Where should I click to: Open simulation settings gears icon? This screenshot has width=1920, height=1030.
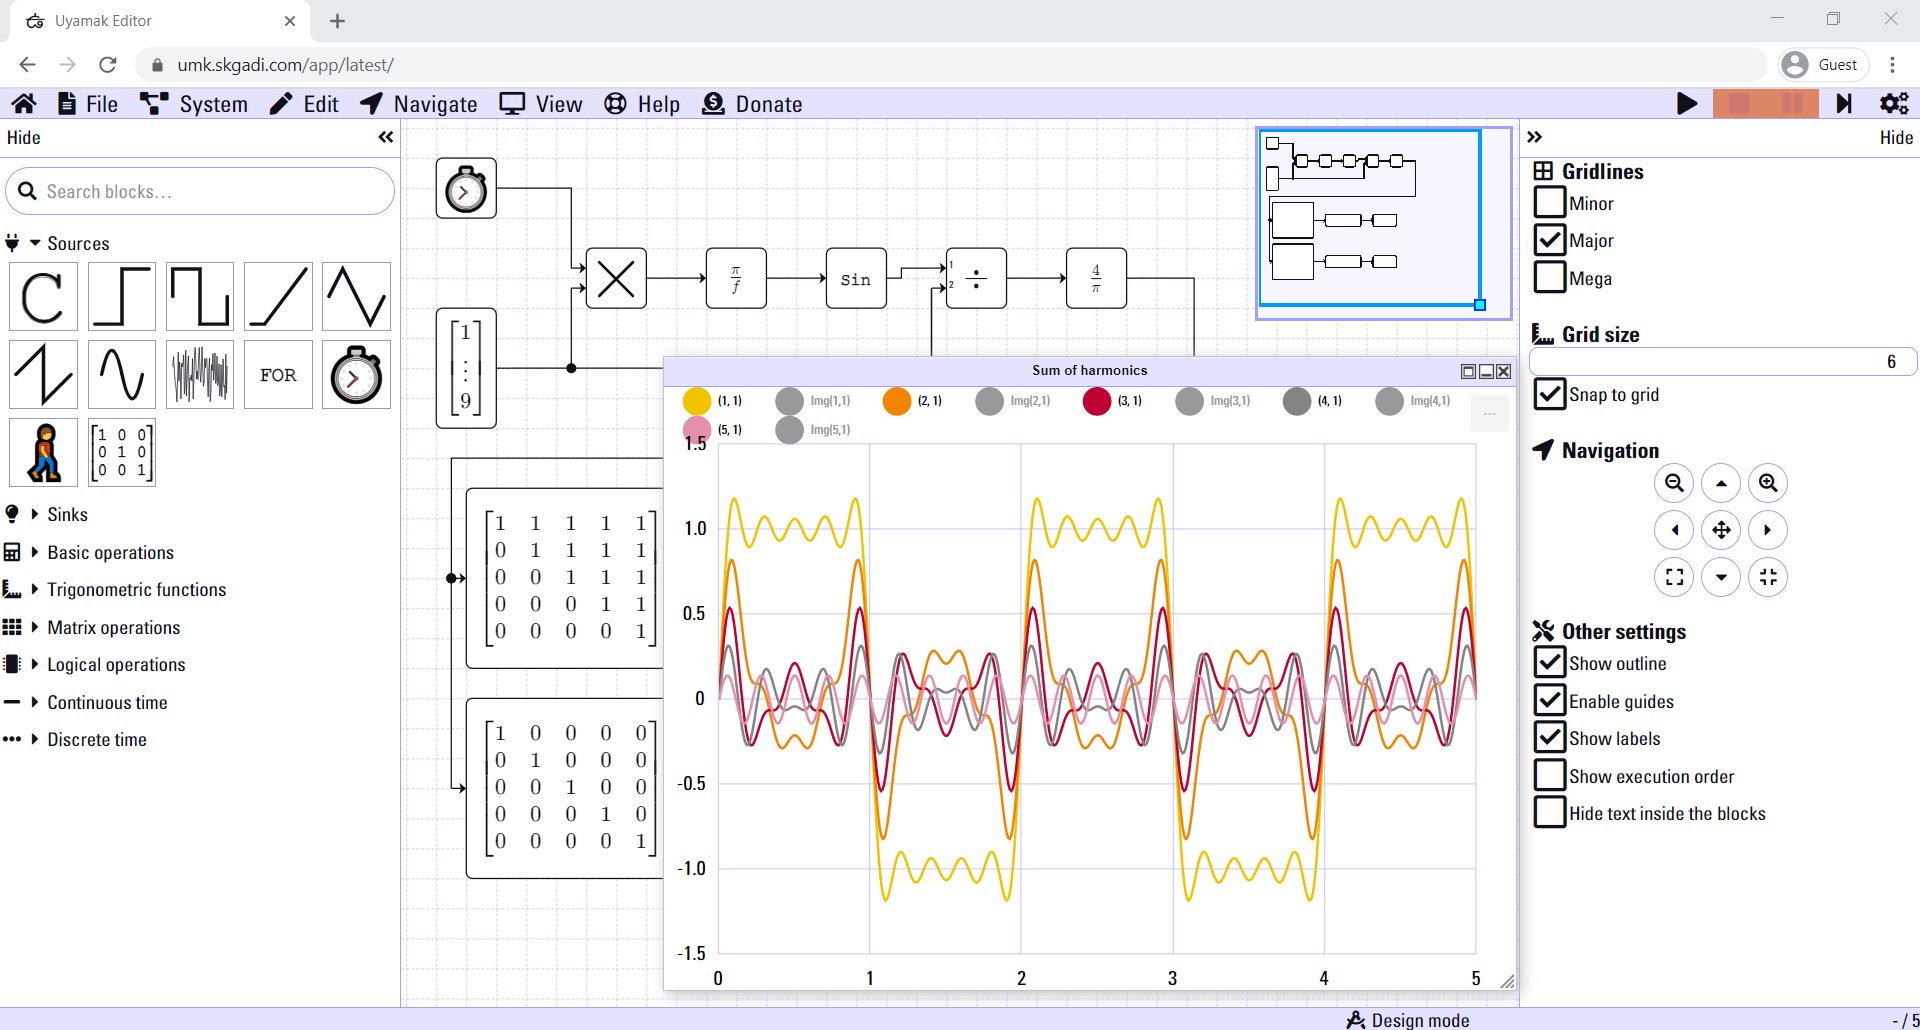pyautogui.click(x=1894, y=104)
